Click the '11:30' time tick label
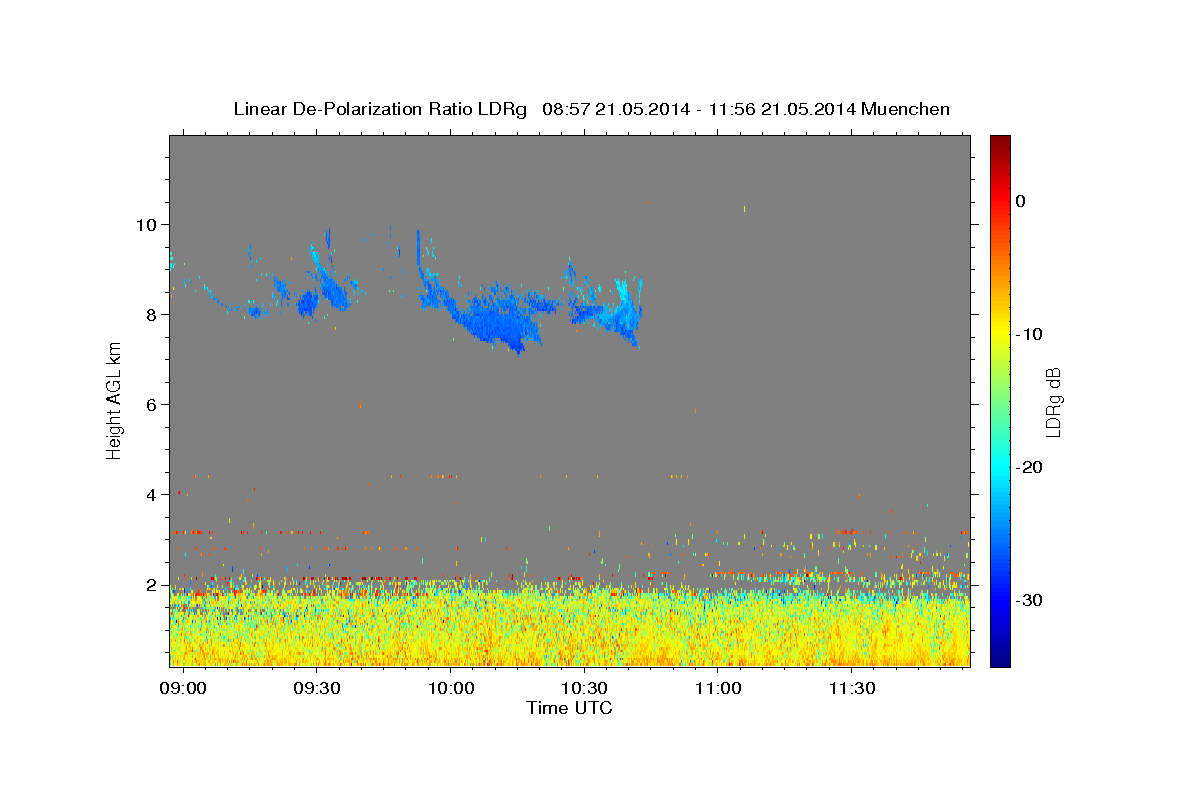Screen dimensions: 1200x800 [852, 690]
